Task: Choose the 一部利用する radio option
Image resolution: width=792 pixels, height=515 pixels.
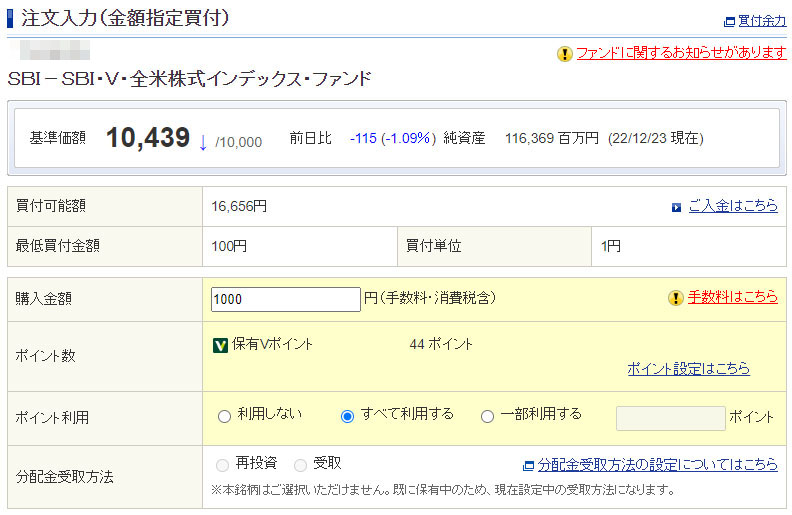Action: coord(488,416)
